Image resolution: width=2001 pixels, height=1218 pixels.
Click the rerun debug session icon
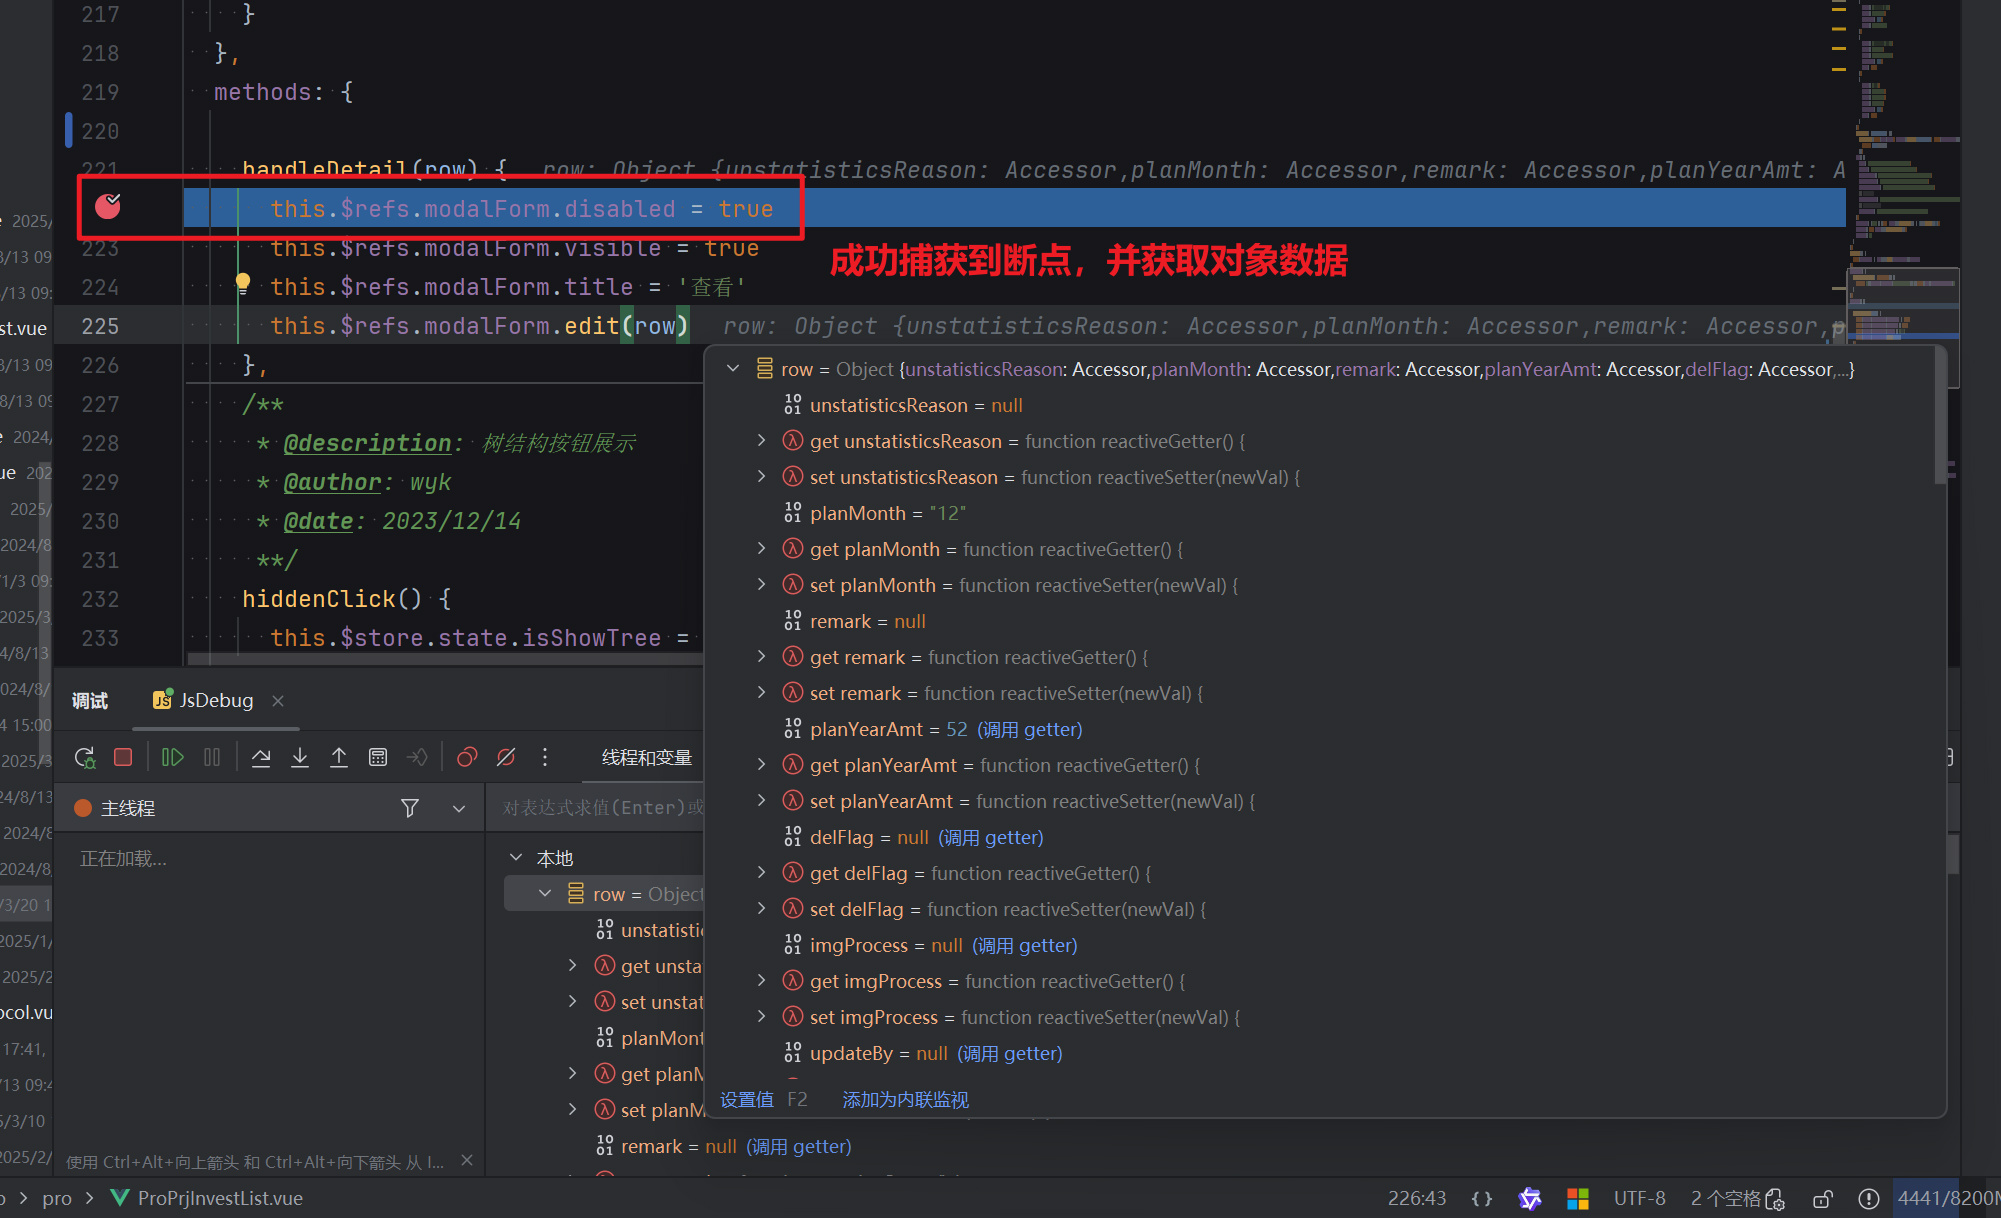(x=85, y=758)
